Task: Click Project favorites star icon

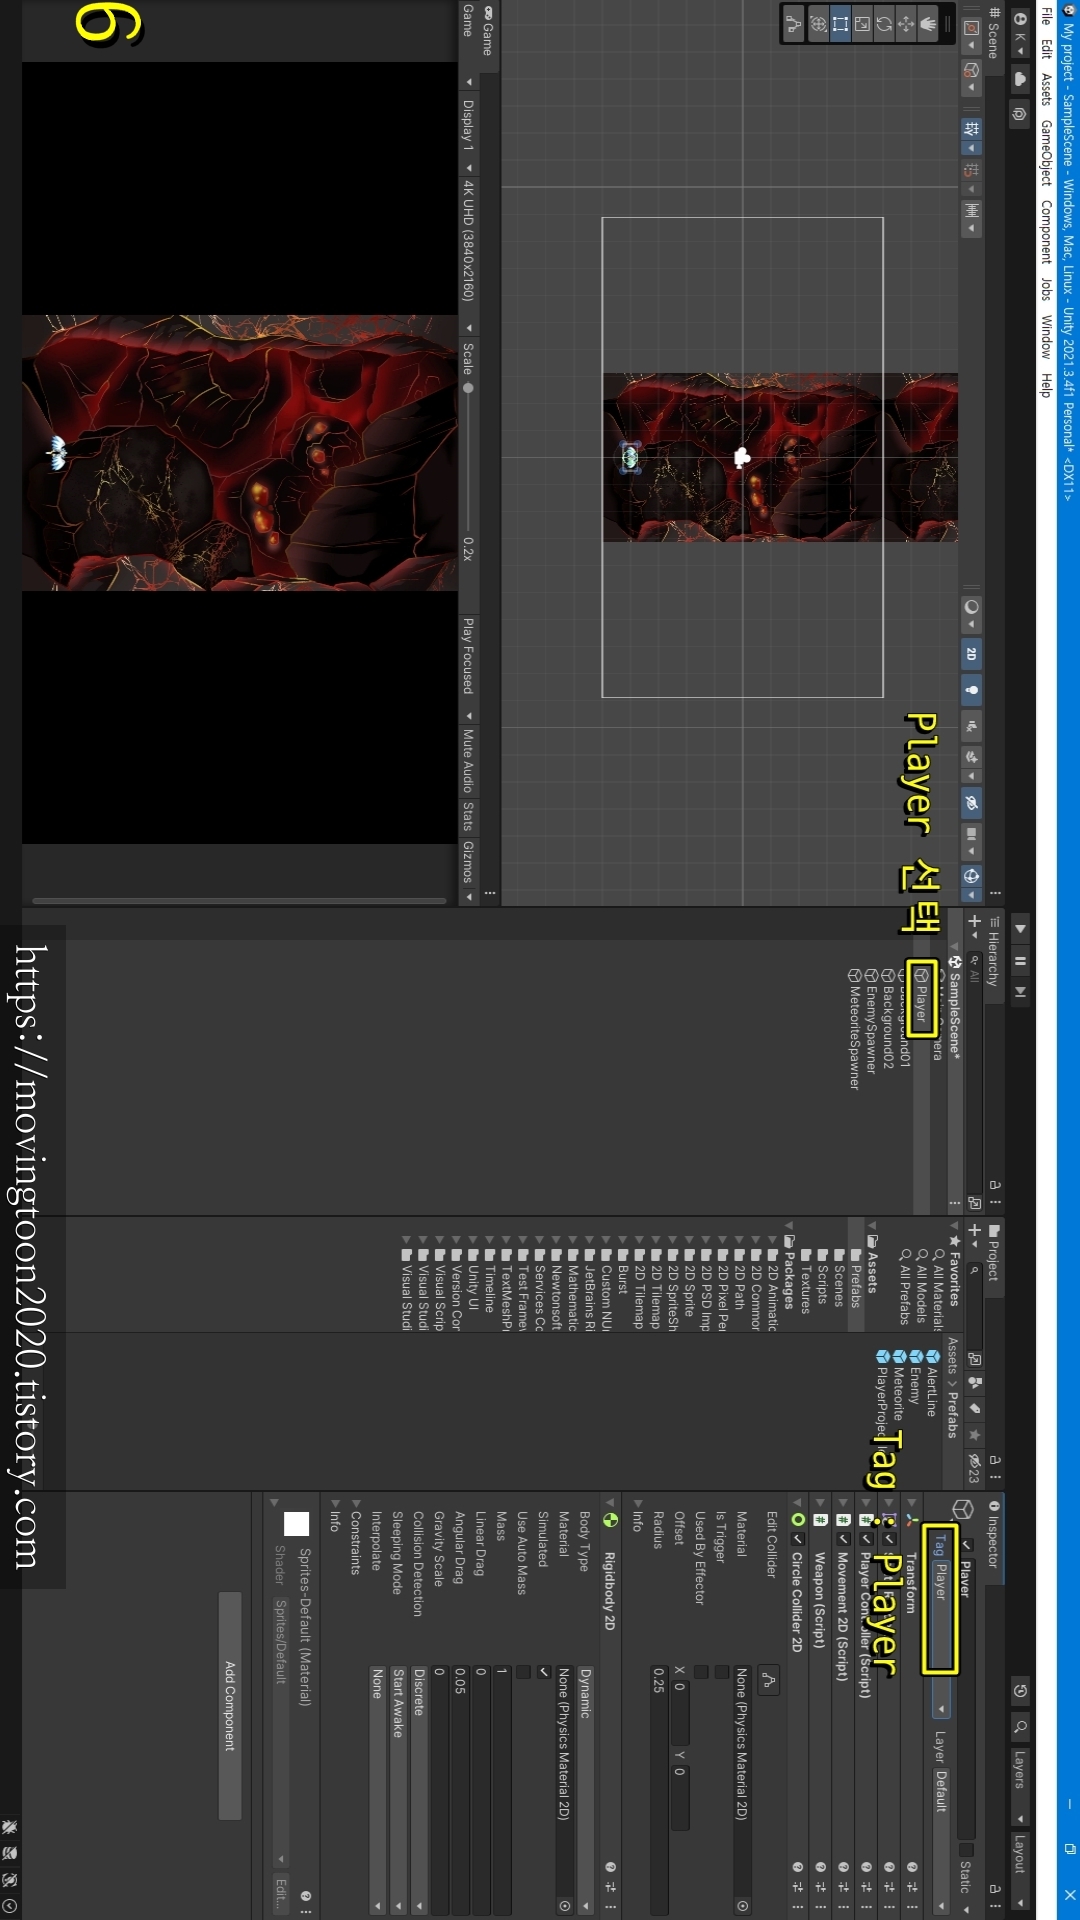Action: [x=975, y=1434]
